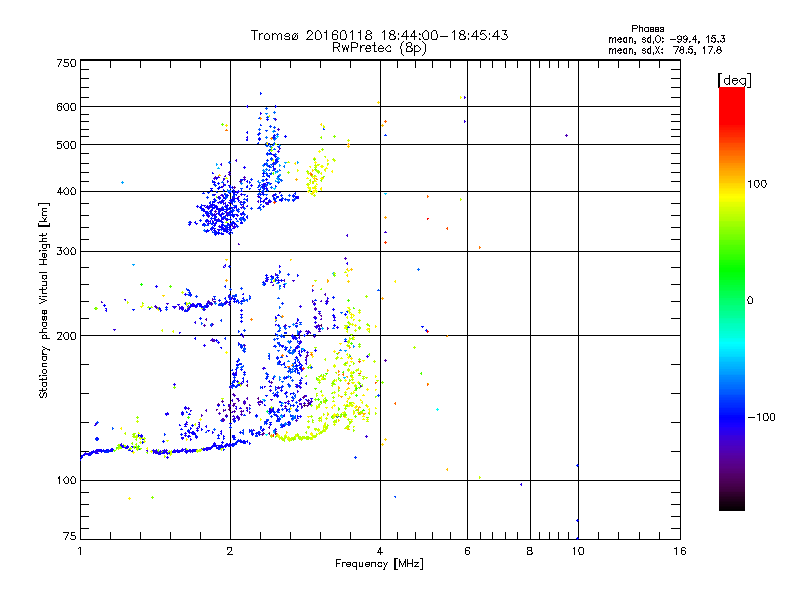Click the y-axis tick label '200'
Image resolution: width=800 pixels, height=600 pixels.
point(66,336)
